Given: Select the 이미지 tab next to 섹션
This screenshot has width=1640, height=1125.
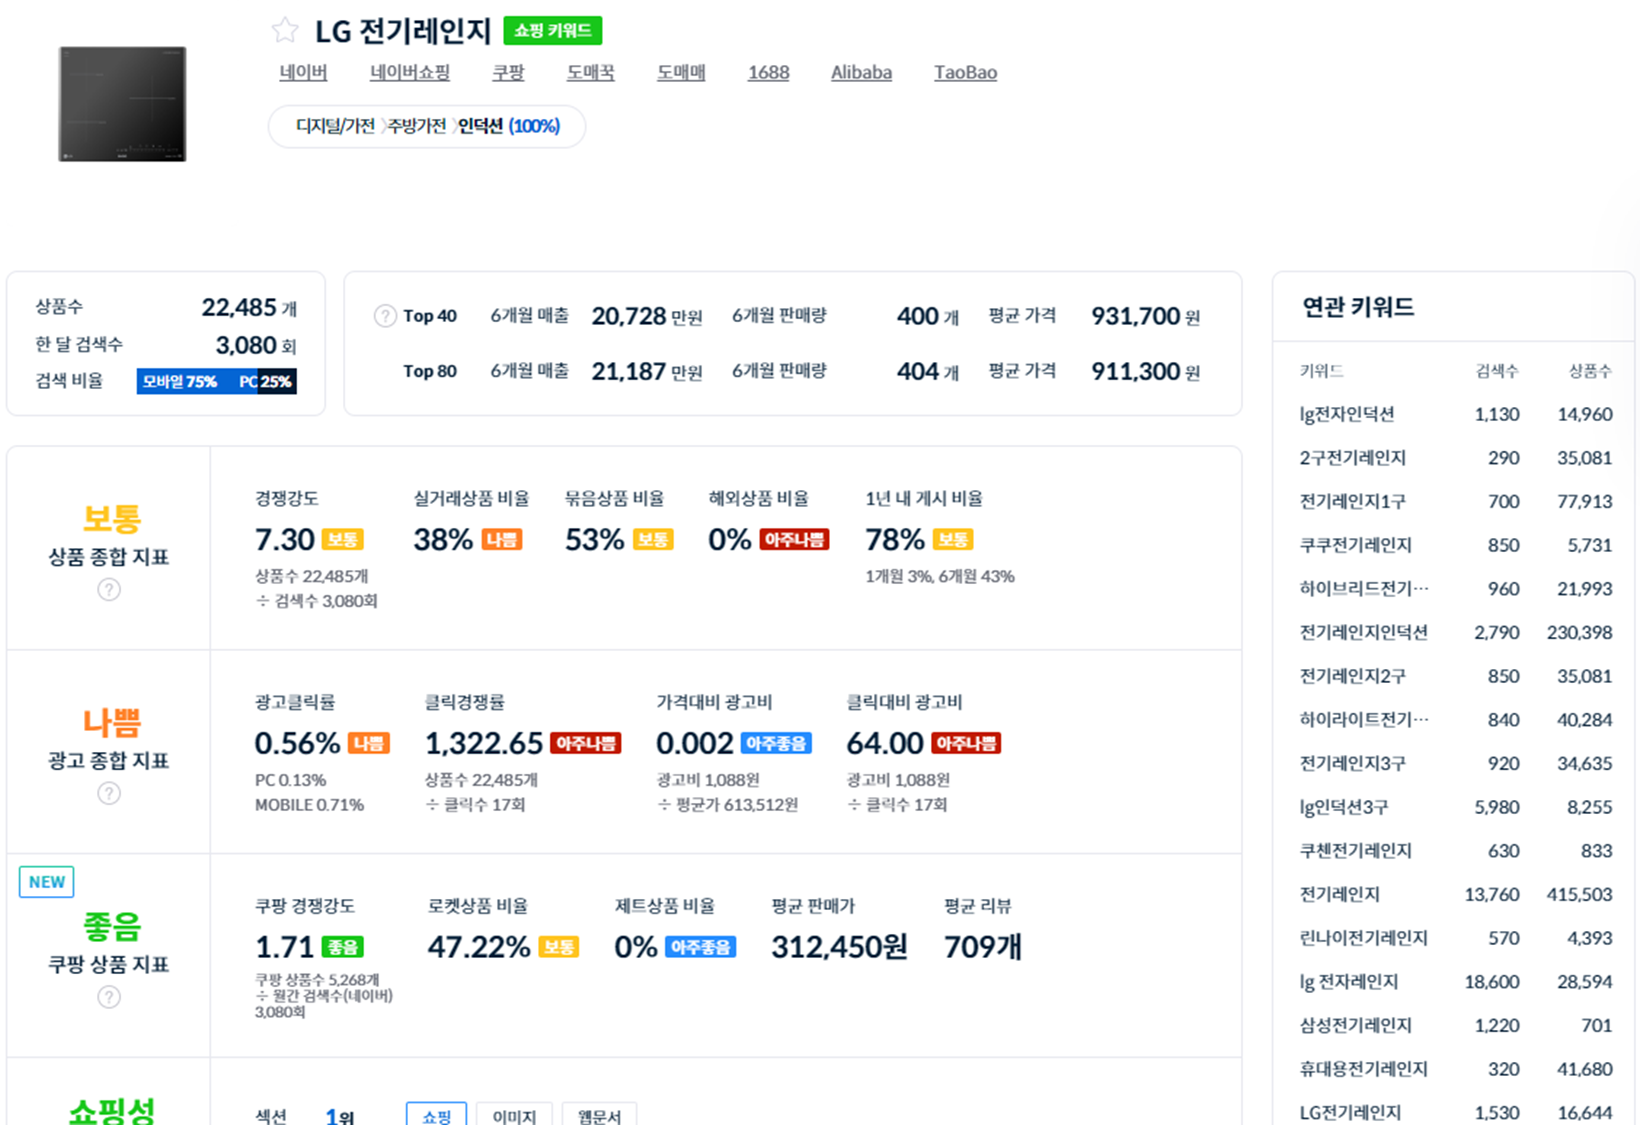Looking at the screenshot, I should pyautogui.click(x=514, y=1115).
